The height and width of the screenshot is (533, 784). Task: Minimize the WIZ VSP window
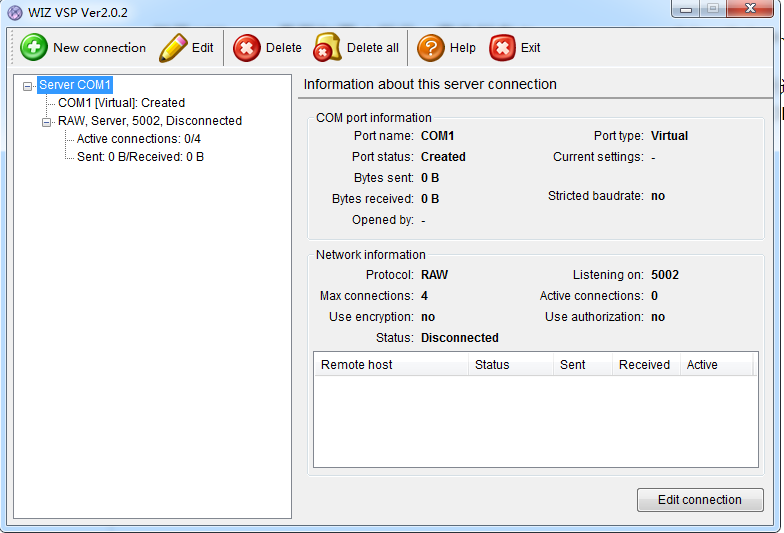686,8
